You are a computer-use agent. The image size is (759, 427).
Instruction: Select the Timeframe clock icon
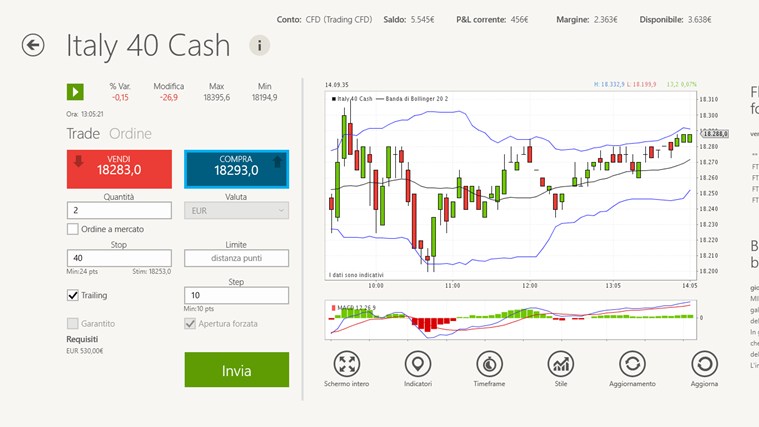489,363
